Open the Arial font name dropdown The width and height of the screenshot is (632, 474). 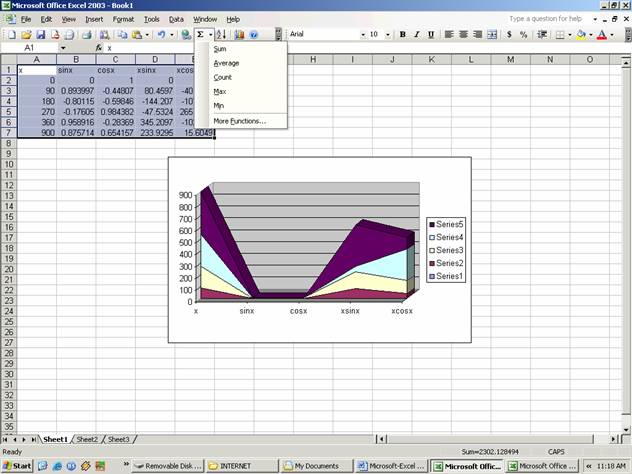click(363, 35)
